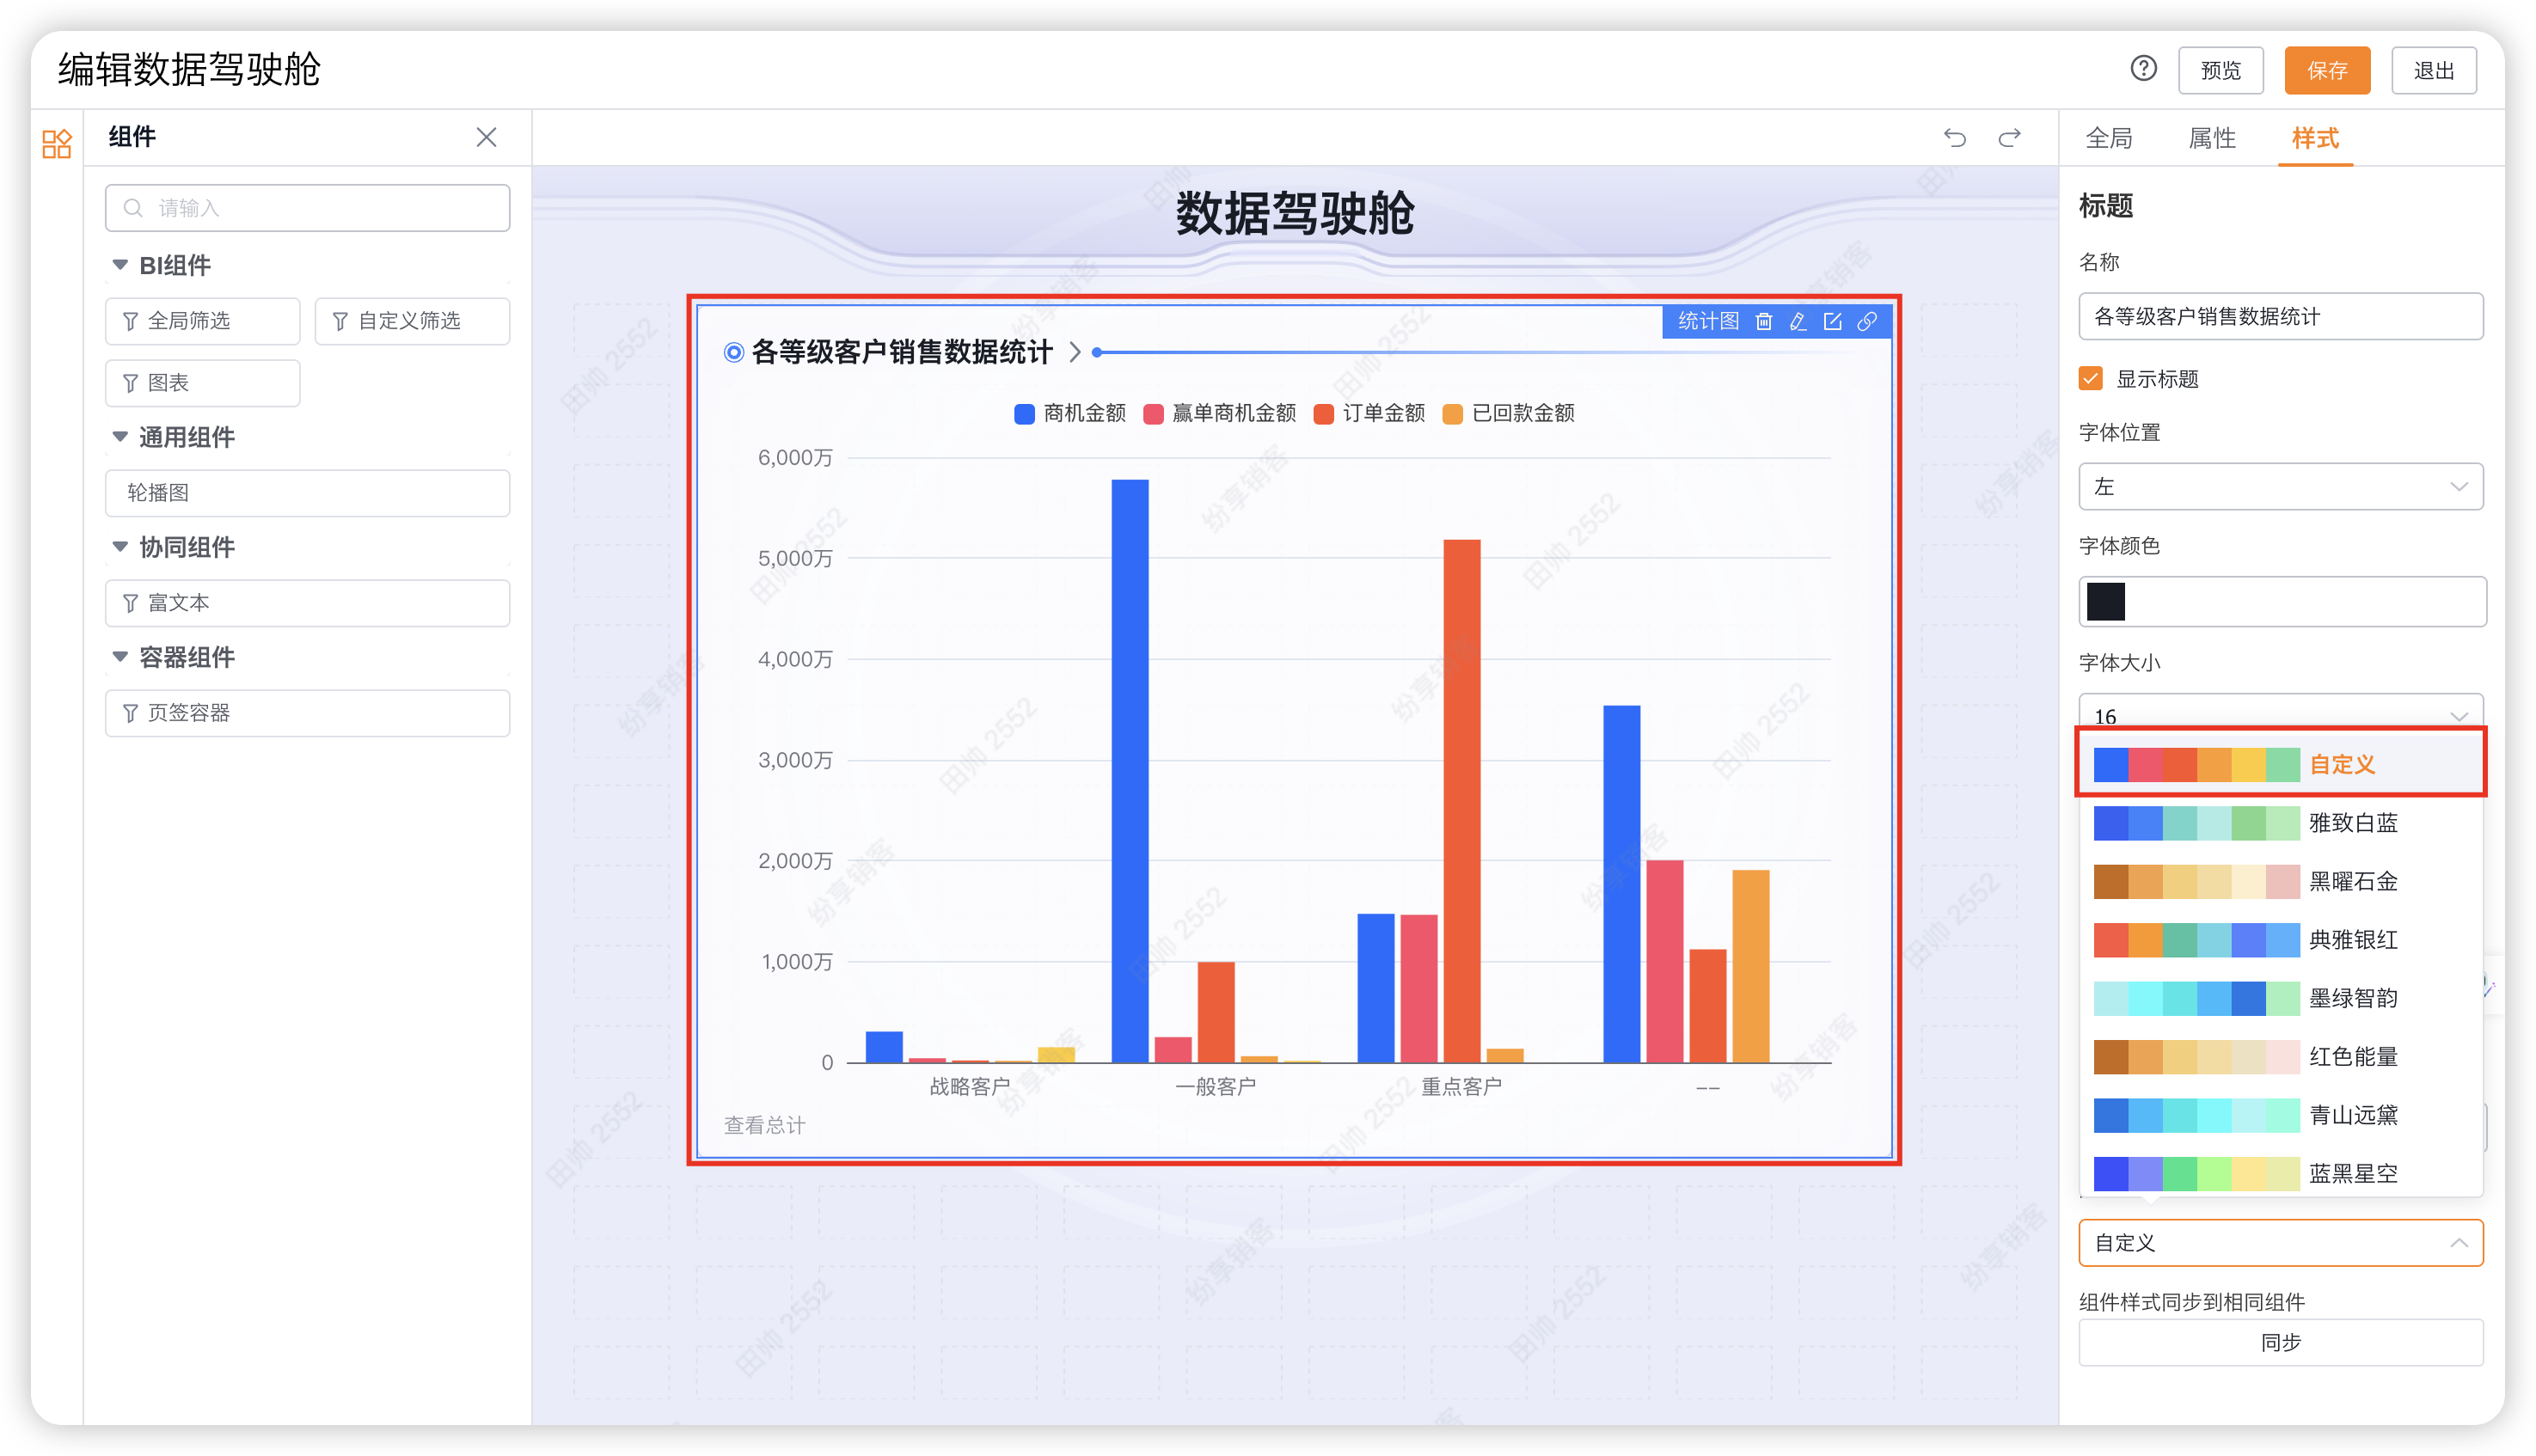The image size is (2536, 1456).
Task: Click the 查看总计 link
Action: click(x=764, y=1126)
